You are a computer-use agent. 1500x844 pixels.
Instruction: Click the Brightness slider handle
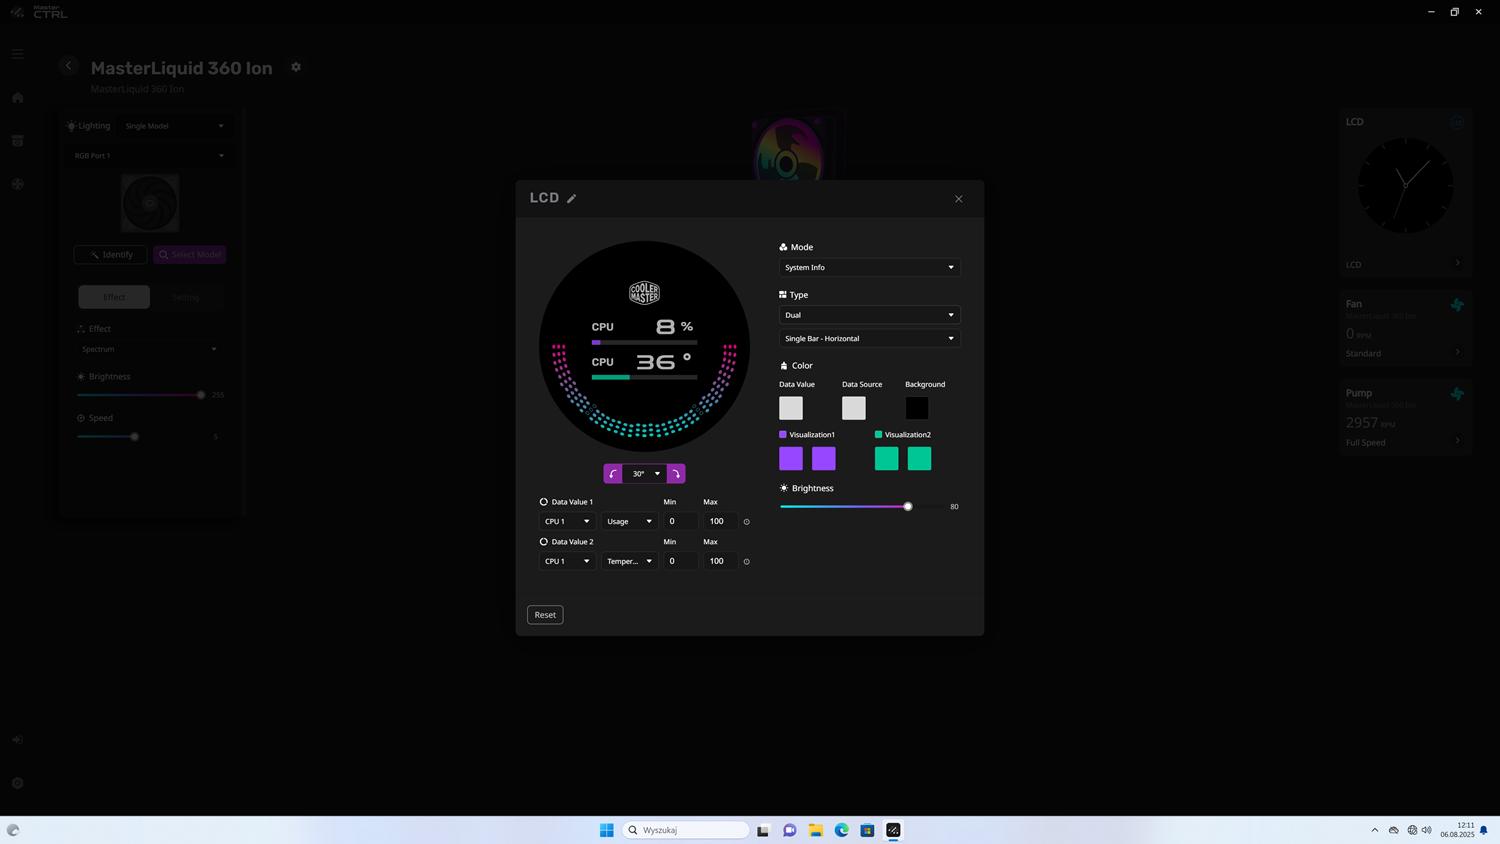pyautogui.click(x=908, y=507)
